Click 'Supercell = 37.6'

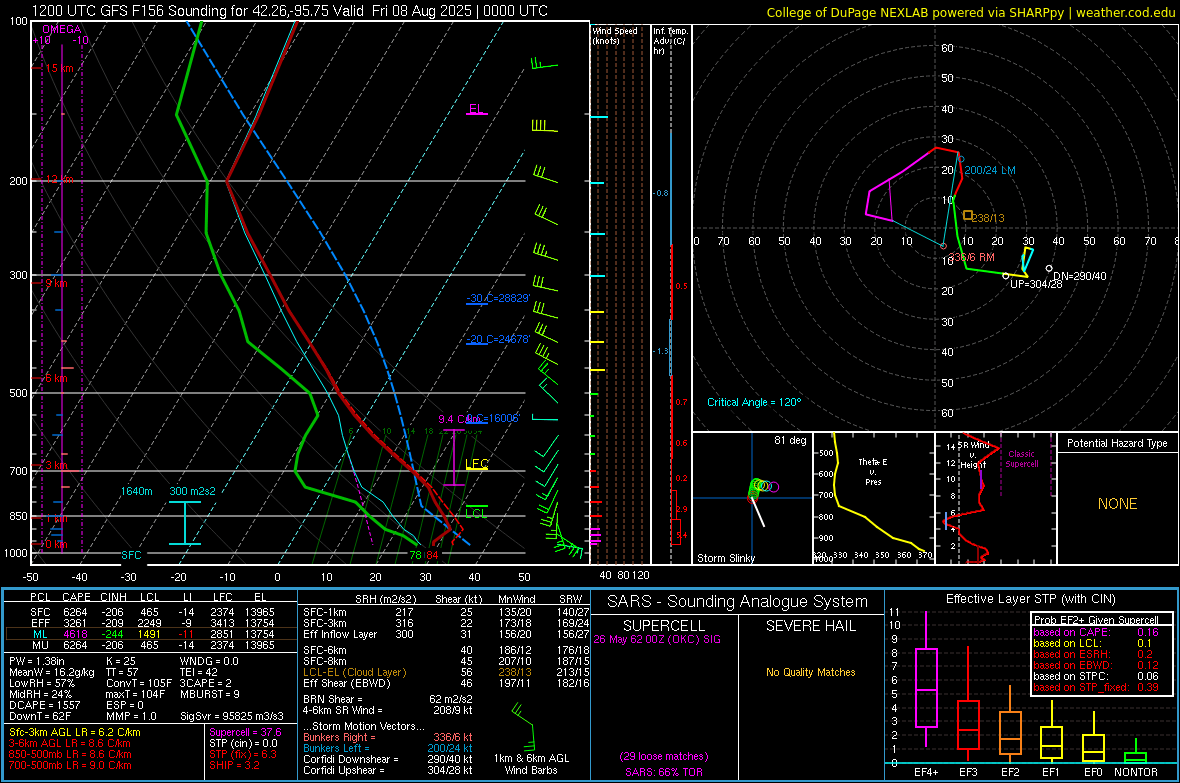pos(245,732)
